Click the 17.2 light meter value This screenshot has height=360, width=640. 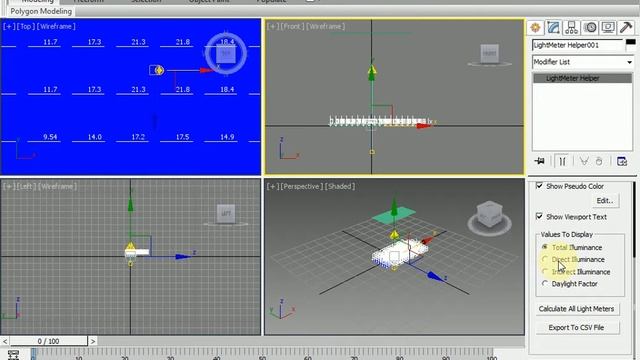click(138, 137)
